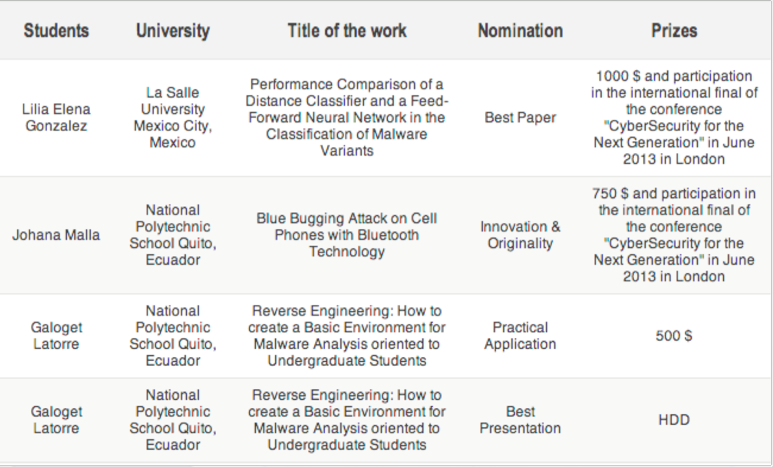The image size is (773, 467).
Task: Select the HDD prize cell
Action: (x=674, y=420)
